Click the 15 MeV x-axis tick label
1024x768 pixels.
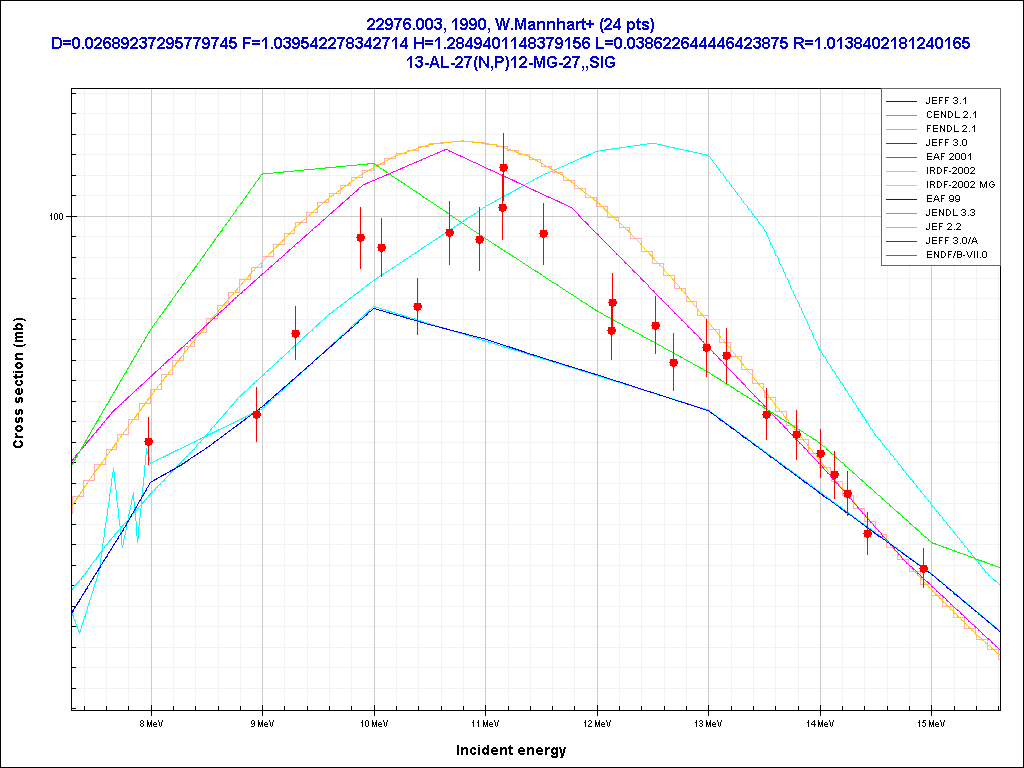click(931, 722)
